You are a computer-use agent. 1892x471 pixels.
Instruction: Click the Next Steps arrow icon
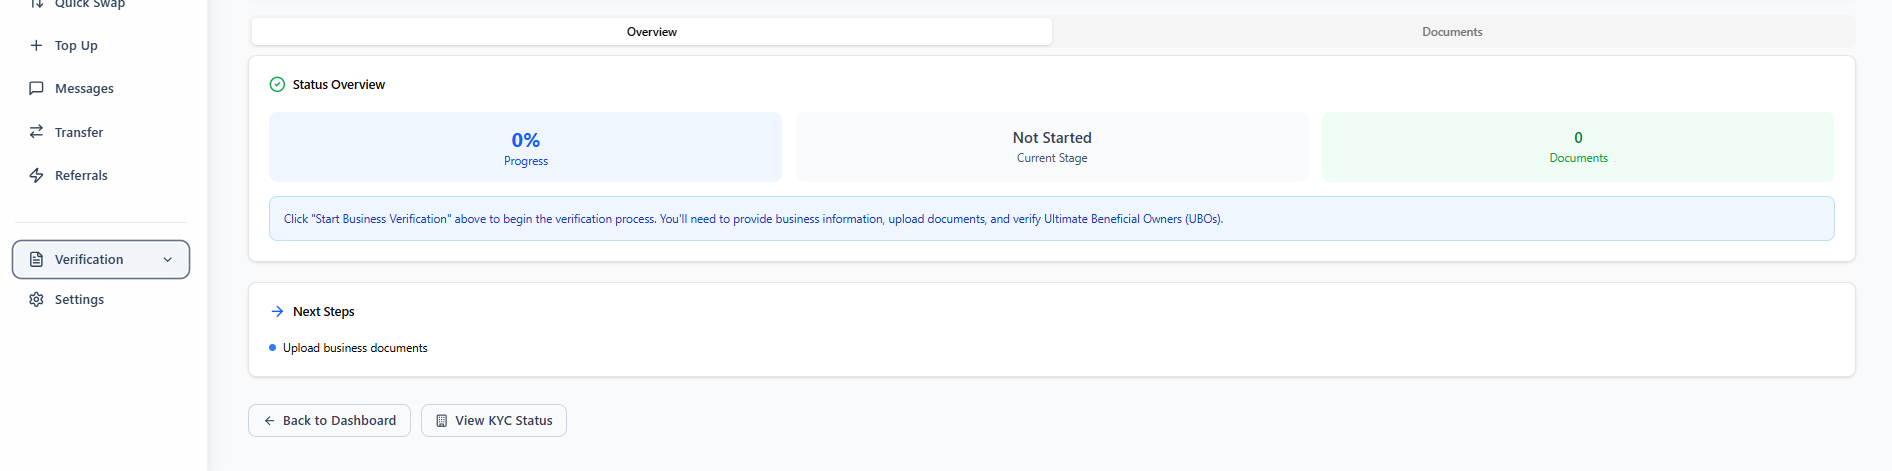coord(277,312)
